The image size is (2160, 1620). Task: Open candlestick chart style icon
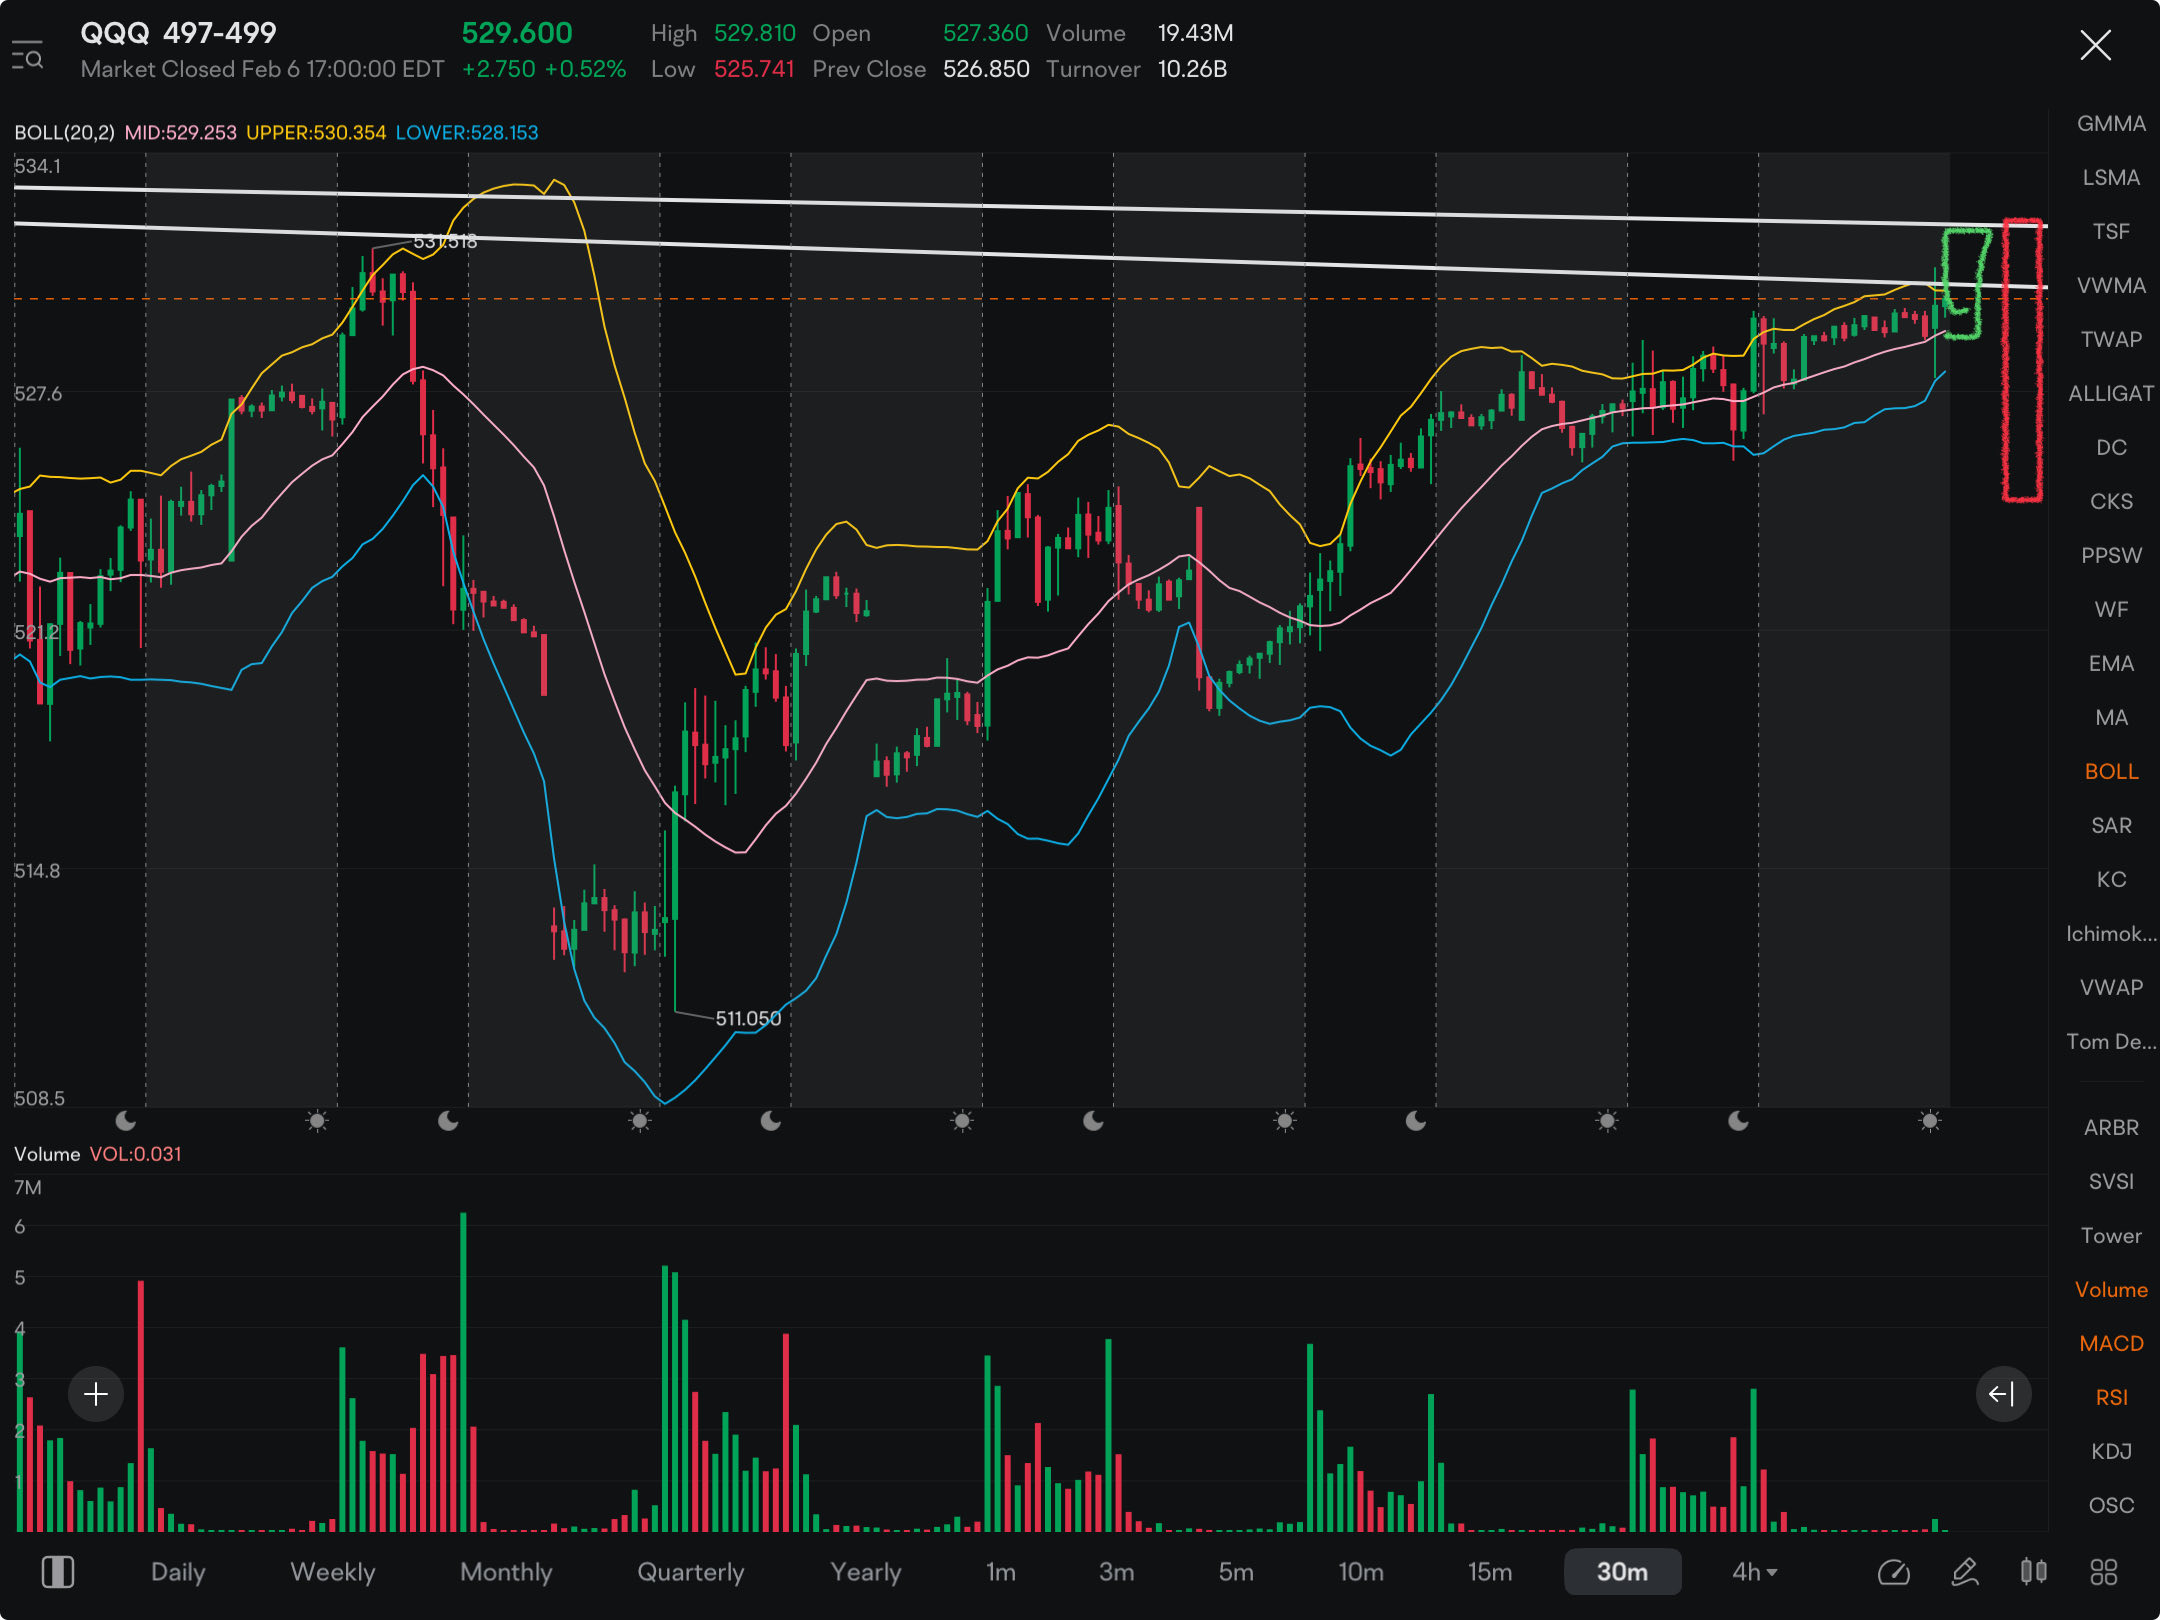click(2033, 1572)
